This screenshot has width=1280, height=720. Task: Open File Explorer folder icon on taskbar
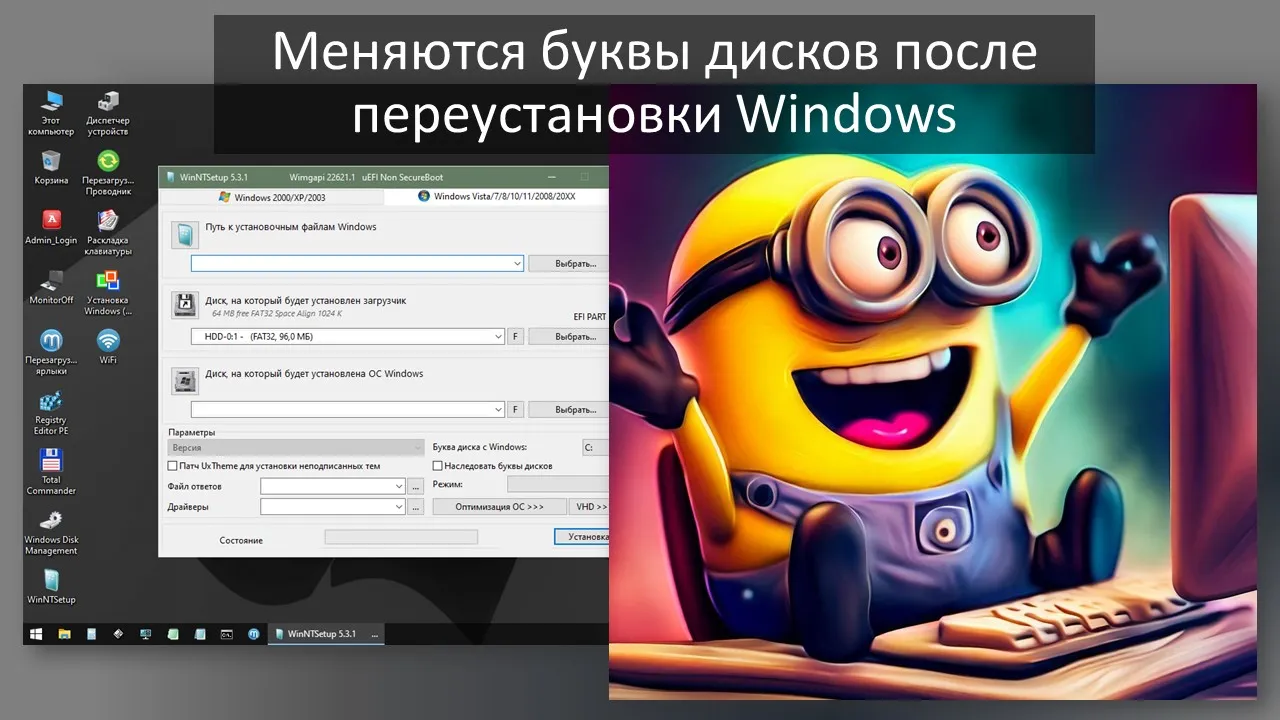(64, 634)
